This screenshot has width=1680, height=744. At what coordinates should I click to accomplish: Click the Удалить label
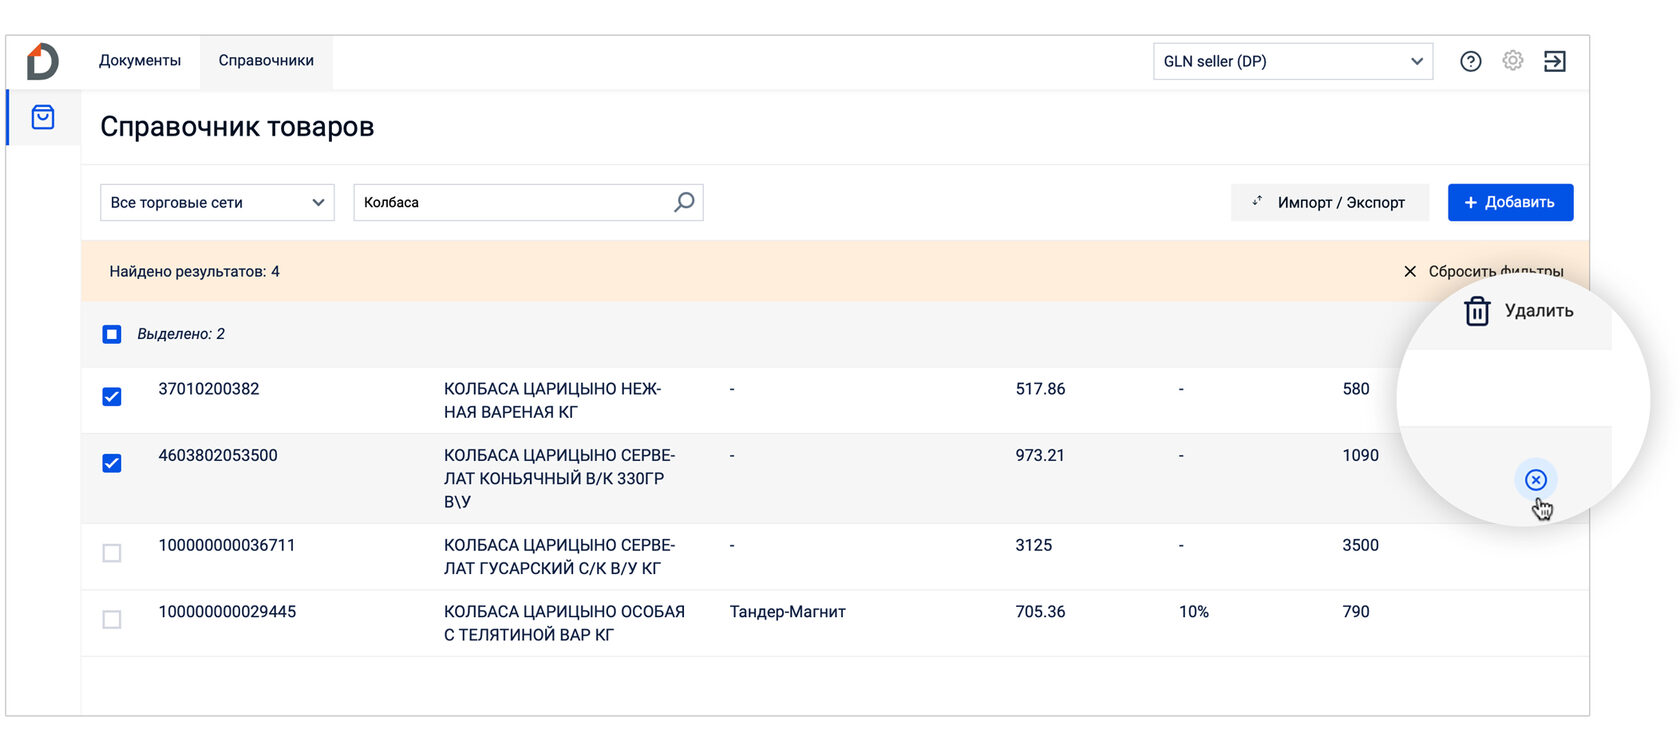pyautogui.click(x=1539, y=311)
